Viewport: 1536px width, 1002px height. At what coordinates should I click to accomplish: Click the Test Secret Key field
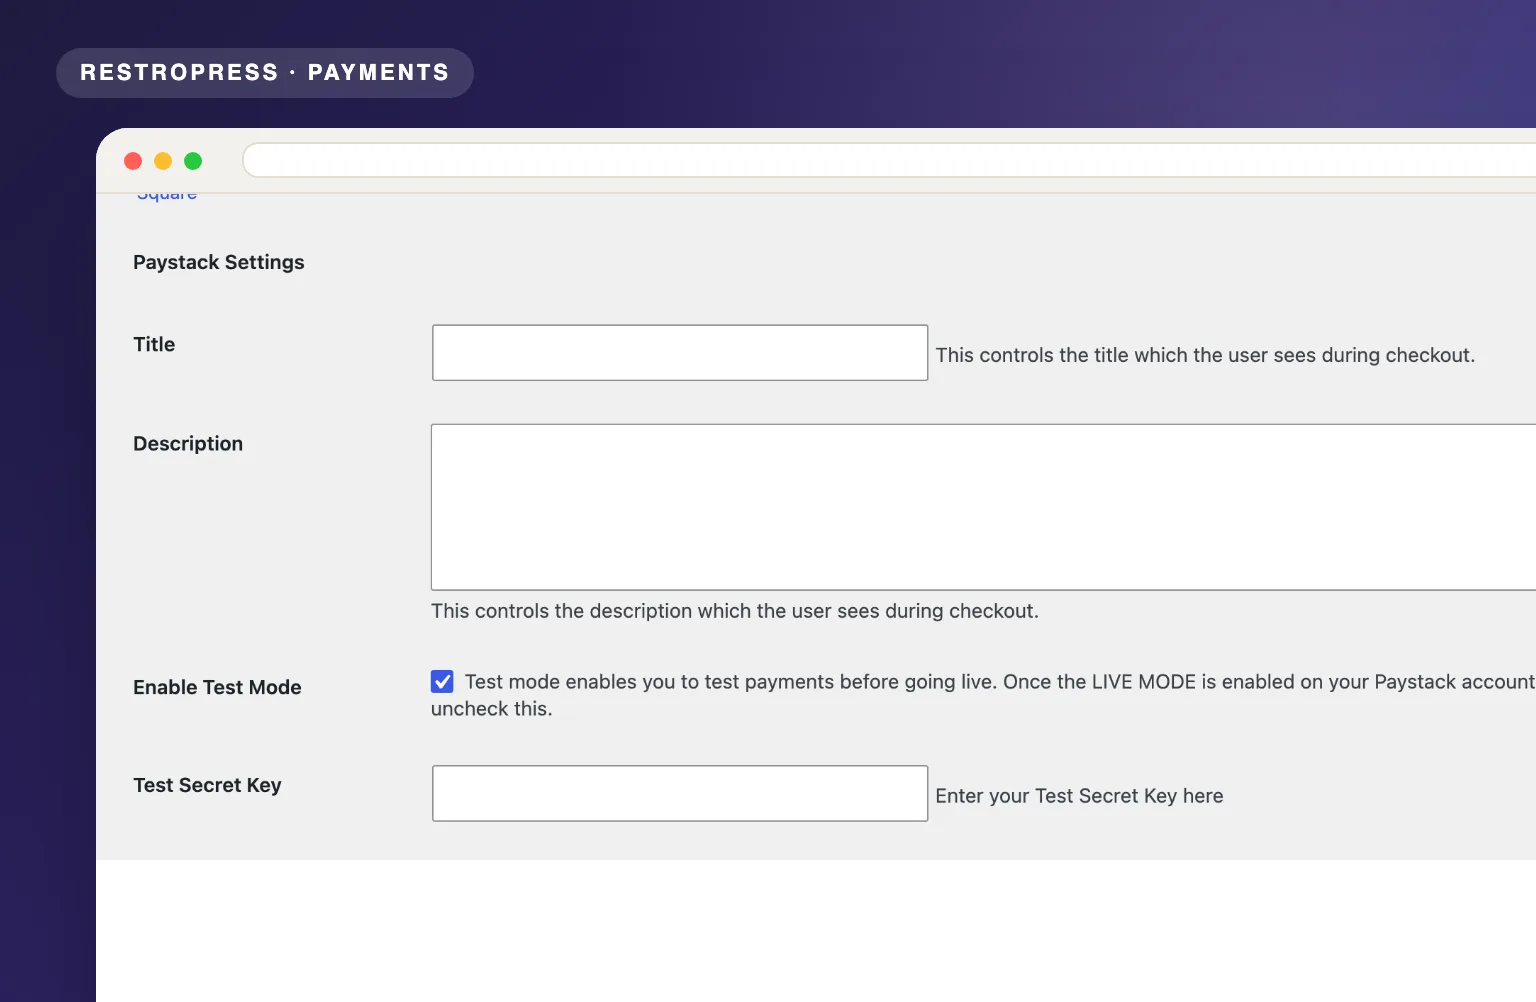click(680, 794)
